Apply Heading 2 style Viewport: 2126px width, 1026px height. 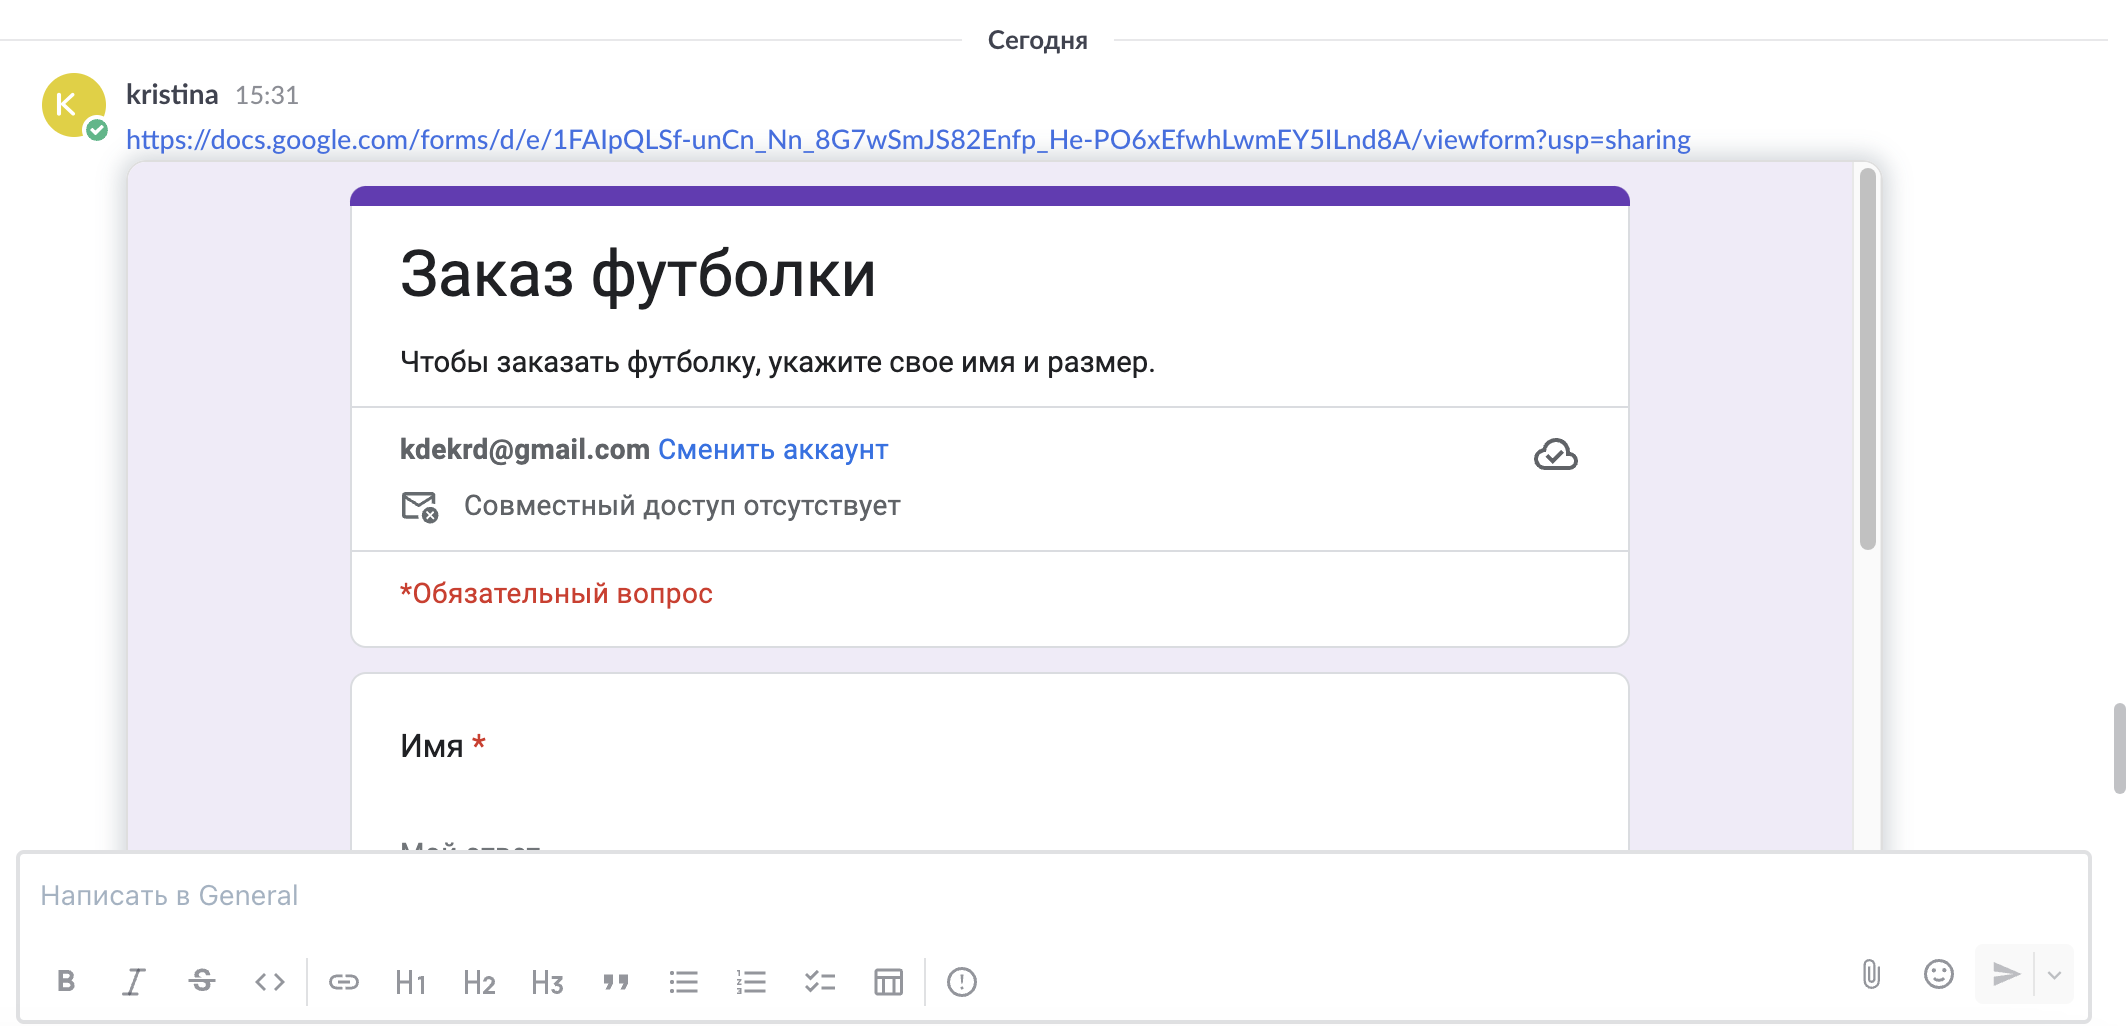click(479, 982)
